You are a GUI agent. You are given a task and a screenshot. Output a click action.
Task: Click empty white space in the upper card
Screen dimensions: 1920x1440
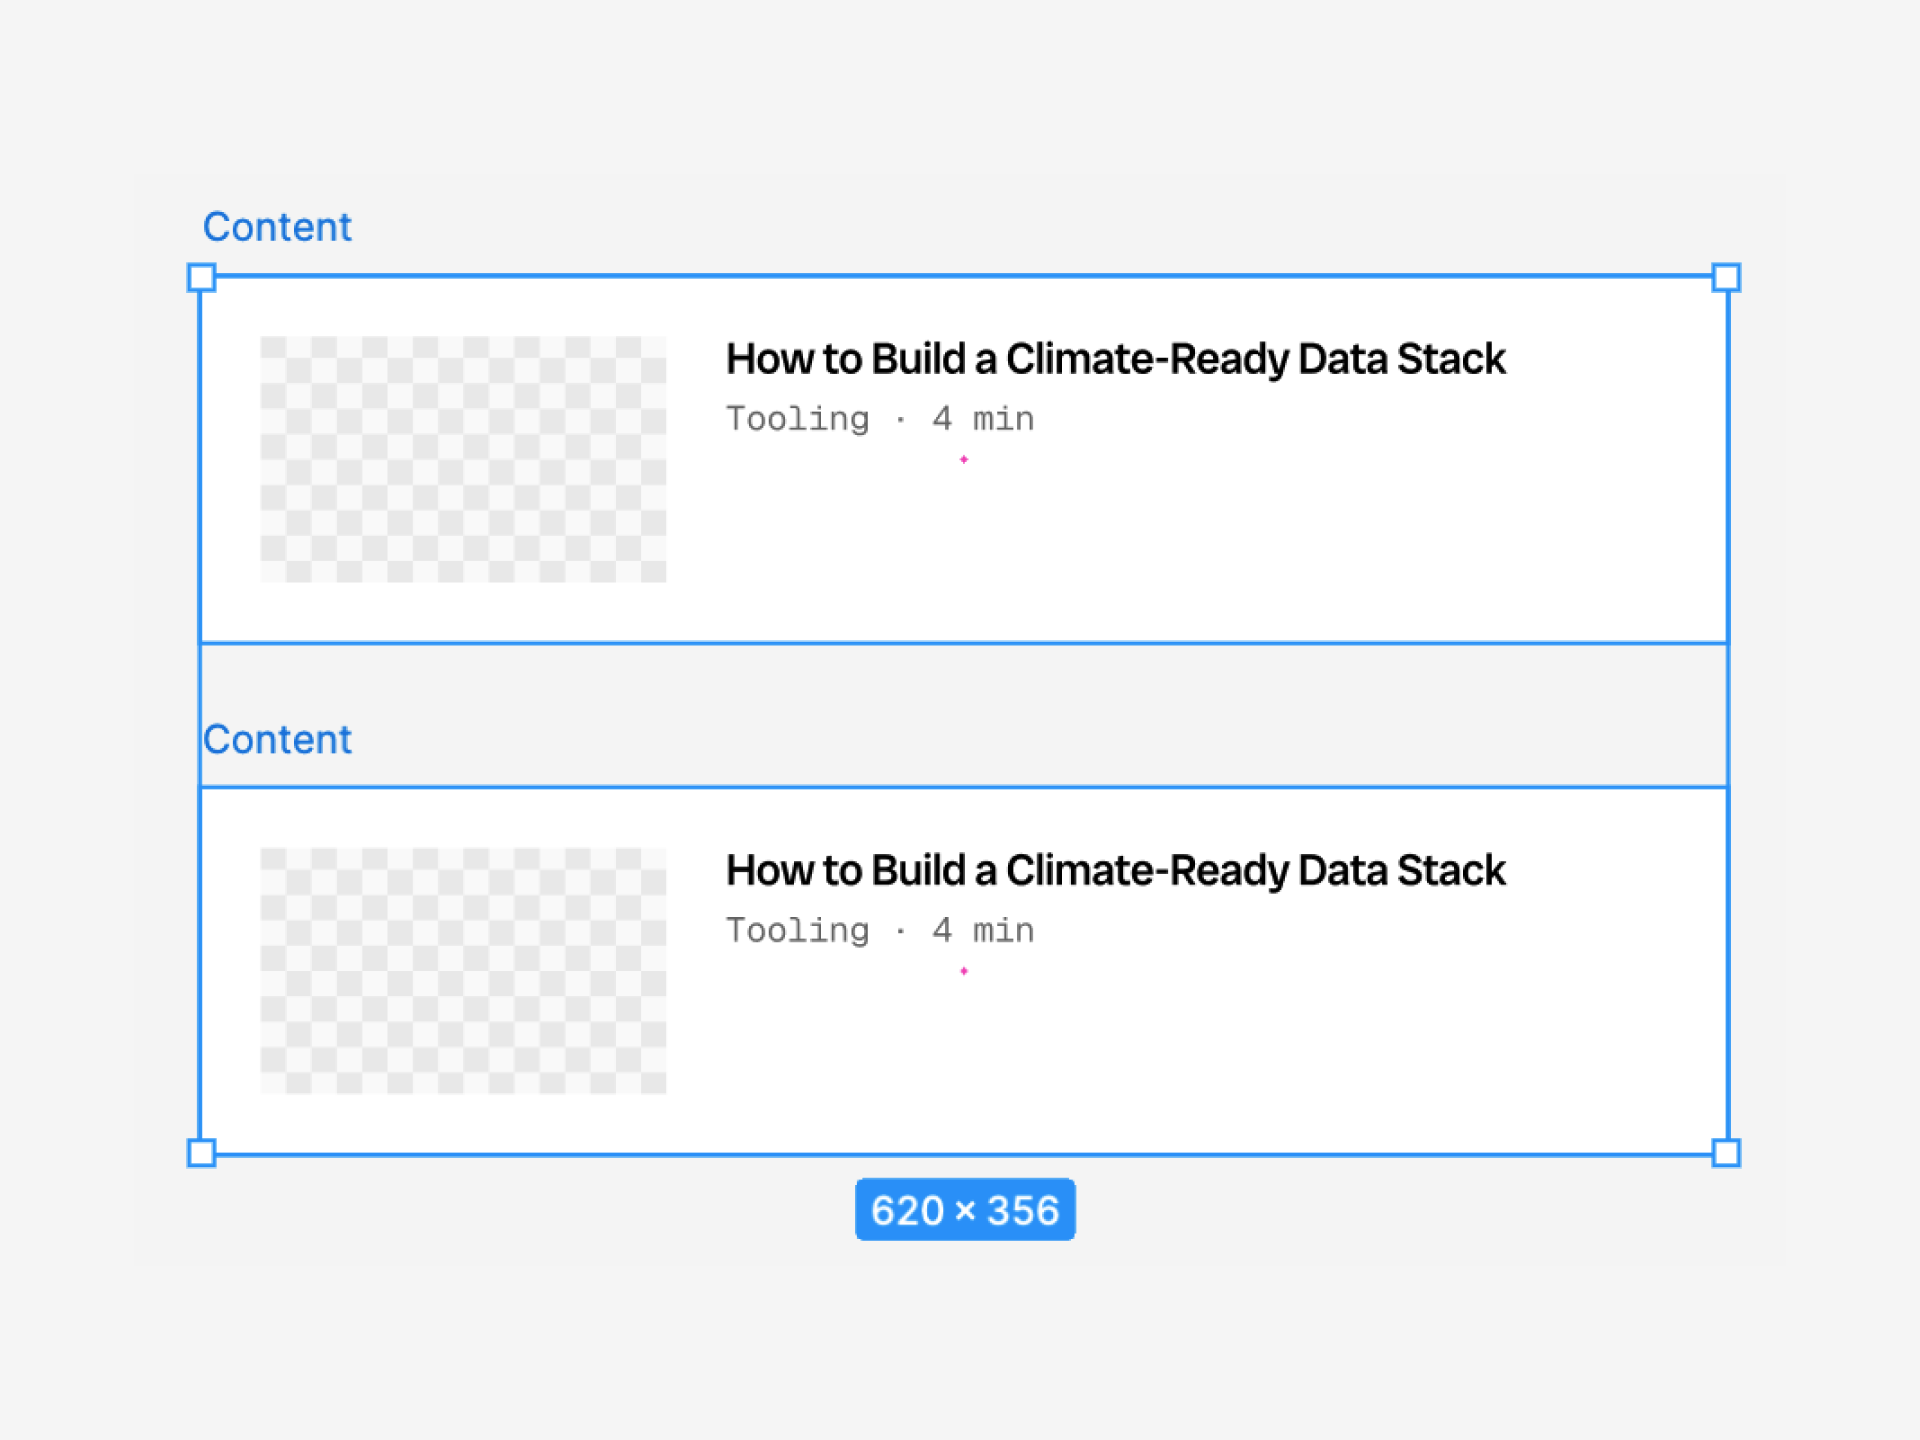1300,540
